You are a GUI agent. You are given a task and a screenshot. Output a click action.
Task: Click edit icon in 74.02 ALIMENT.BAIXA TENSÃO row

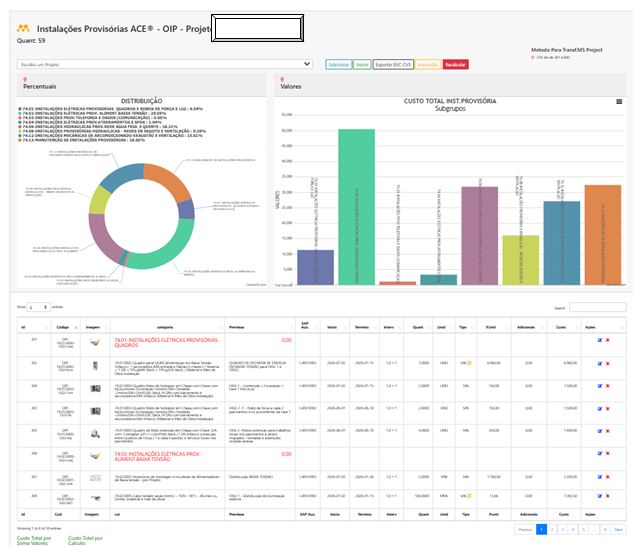599,452
